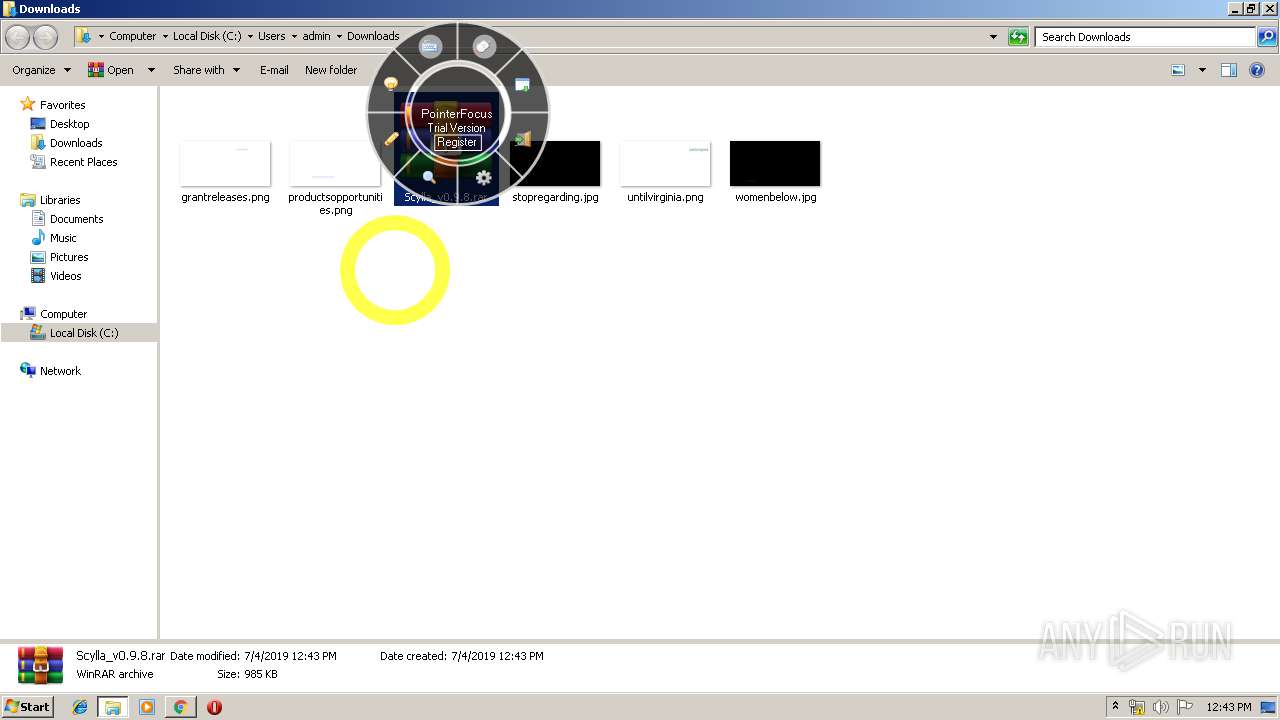Image resolution: width=1280 pixels, height=720 pixels.
Task: Expand the Computer breadcrumb arrow
Action: click(x=165, y=37)
